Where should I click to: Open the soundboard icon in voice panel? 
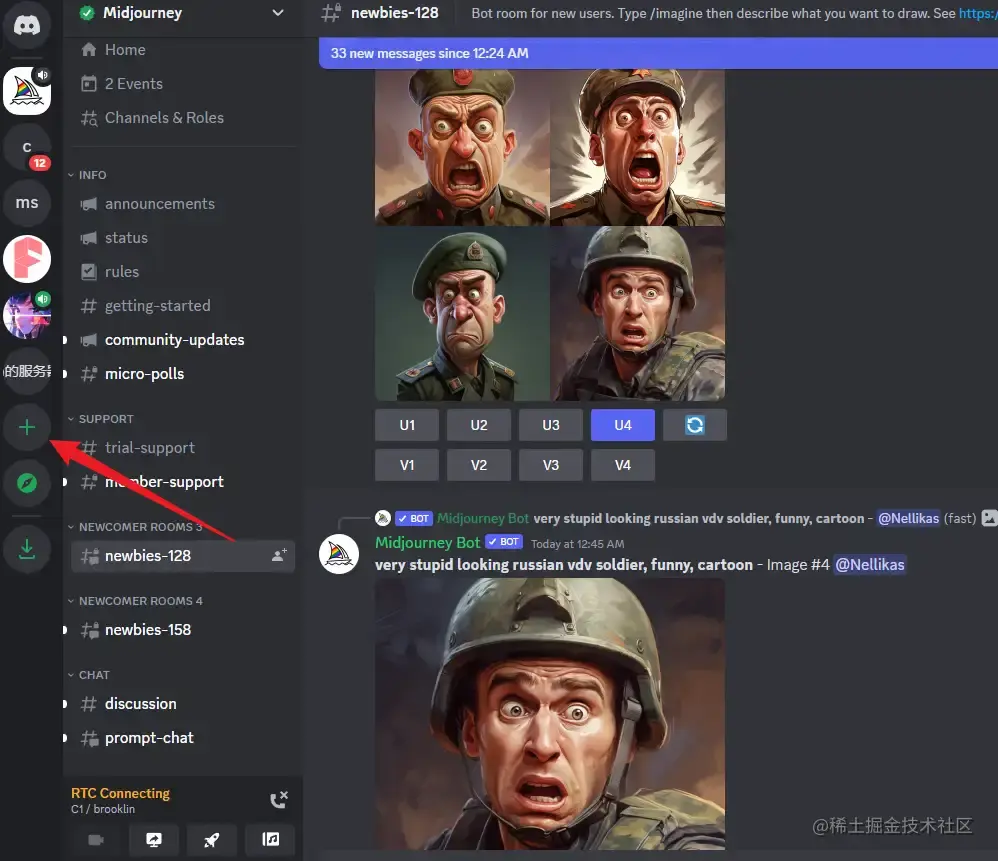pyautogui.click(x=271, y=840)
